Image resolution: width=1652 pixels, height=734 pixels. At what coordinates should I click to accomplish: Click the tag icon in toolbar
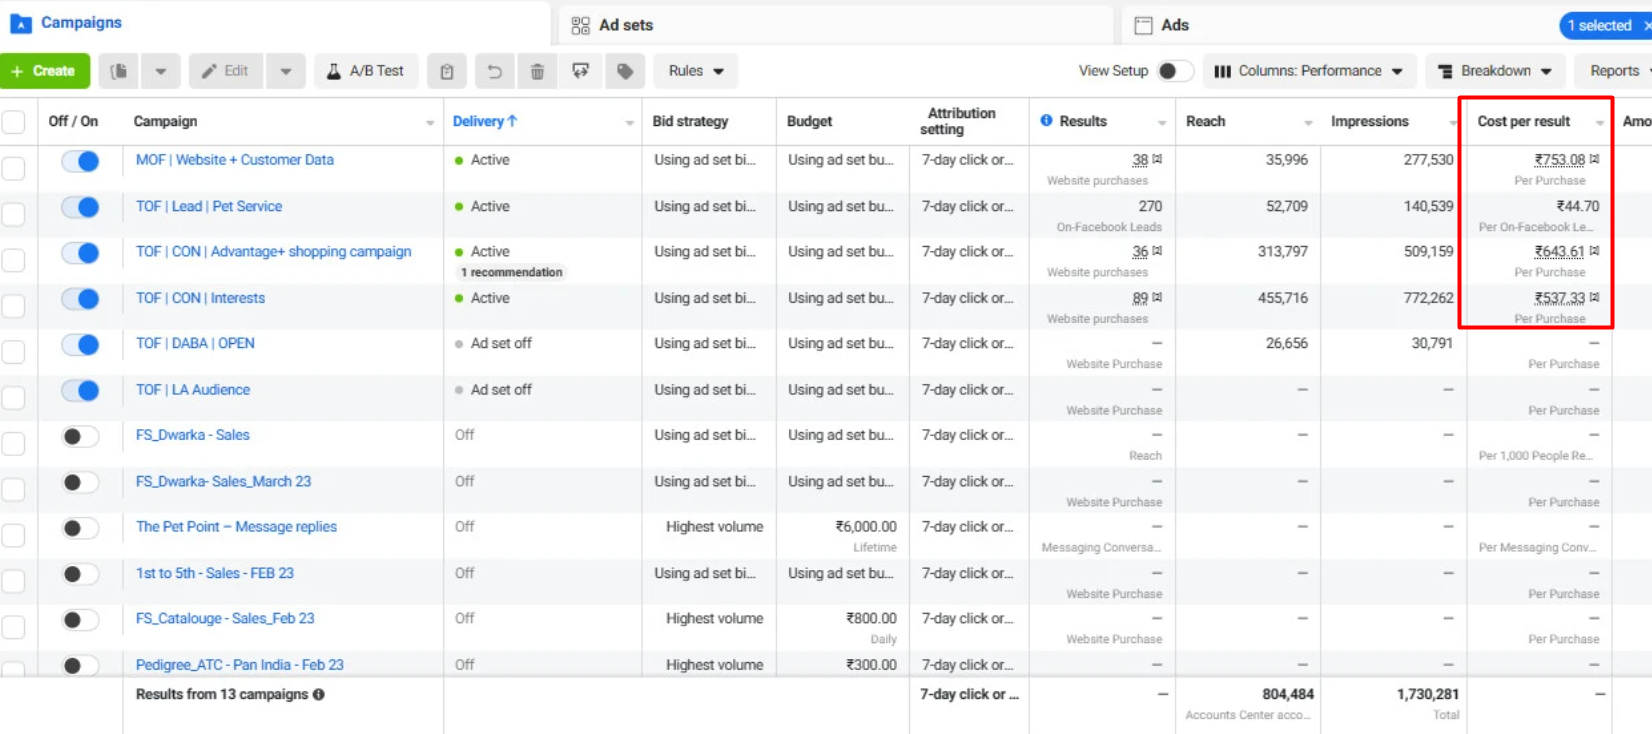coord(625,71)
